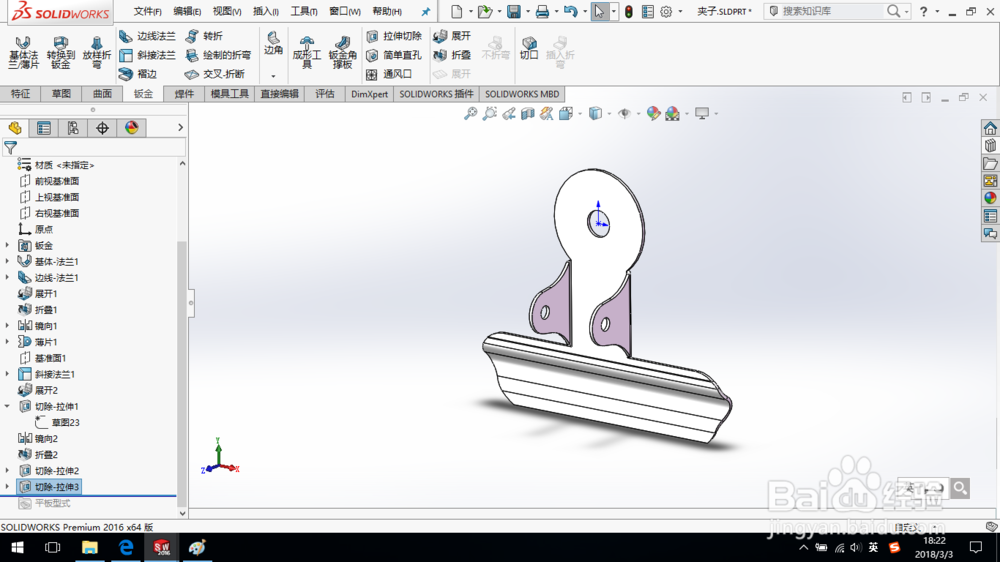Open the Forming Tool (成形工具)
The width and height of the screenshot is (1000, 562).
click(x=307, y=52)
